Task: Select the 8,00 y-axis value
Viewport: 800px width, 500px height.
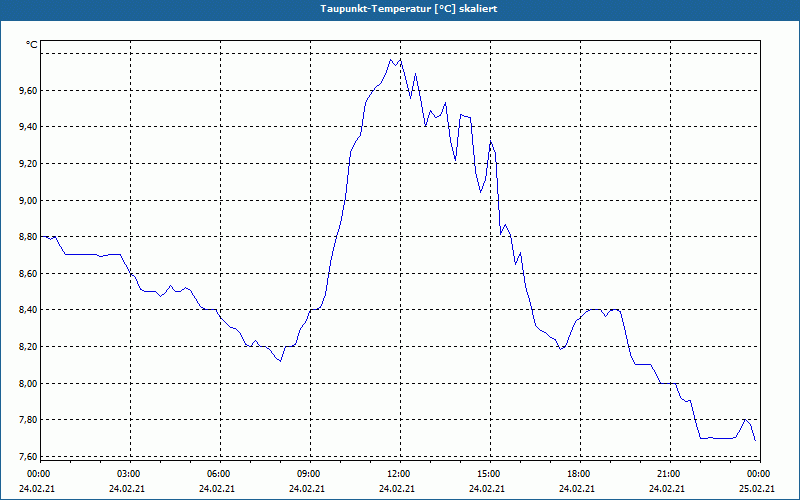Action: 28,383
